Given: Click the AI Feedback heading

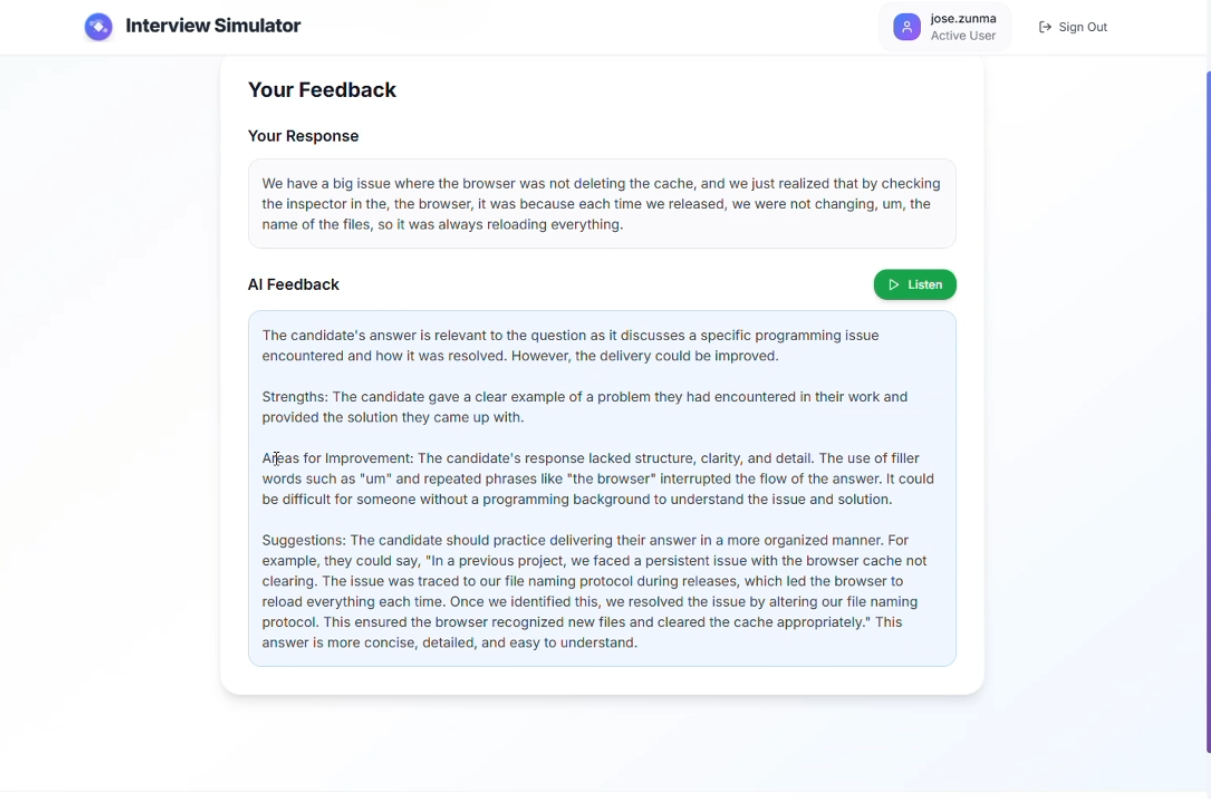Looking at the screenshot, I should (293, 285).
